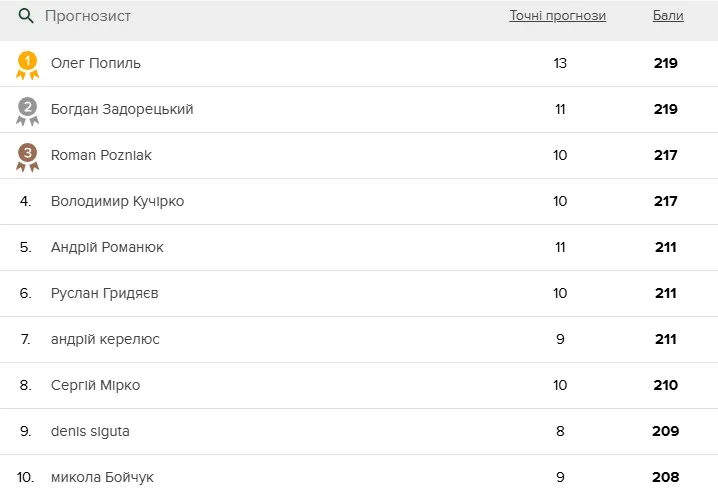
Task: Click Roman Pozniak's 217 points value
Action: click(666, 155)
